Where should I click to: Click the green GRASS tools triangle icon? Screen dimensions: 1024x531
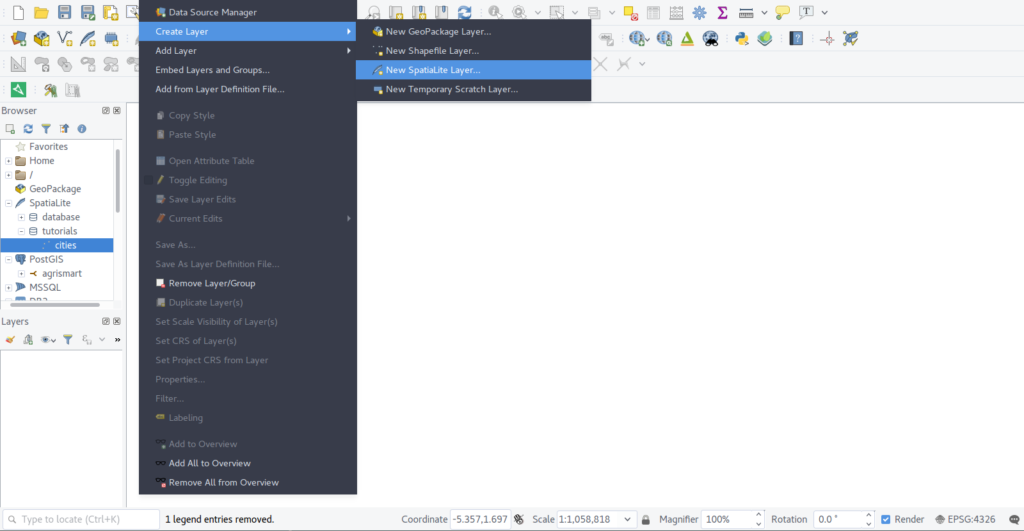[x=687, y=39]
